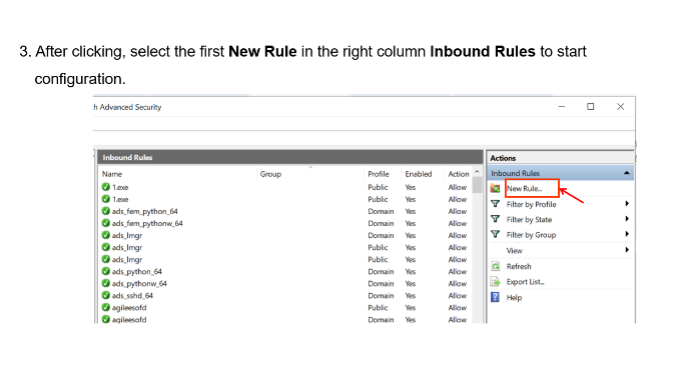Viewport: 680px width, 380px height.
Task: Sort rules by Profile column header
Action: point(378,174)
